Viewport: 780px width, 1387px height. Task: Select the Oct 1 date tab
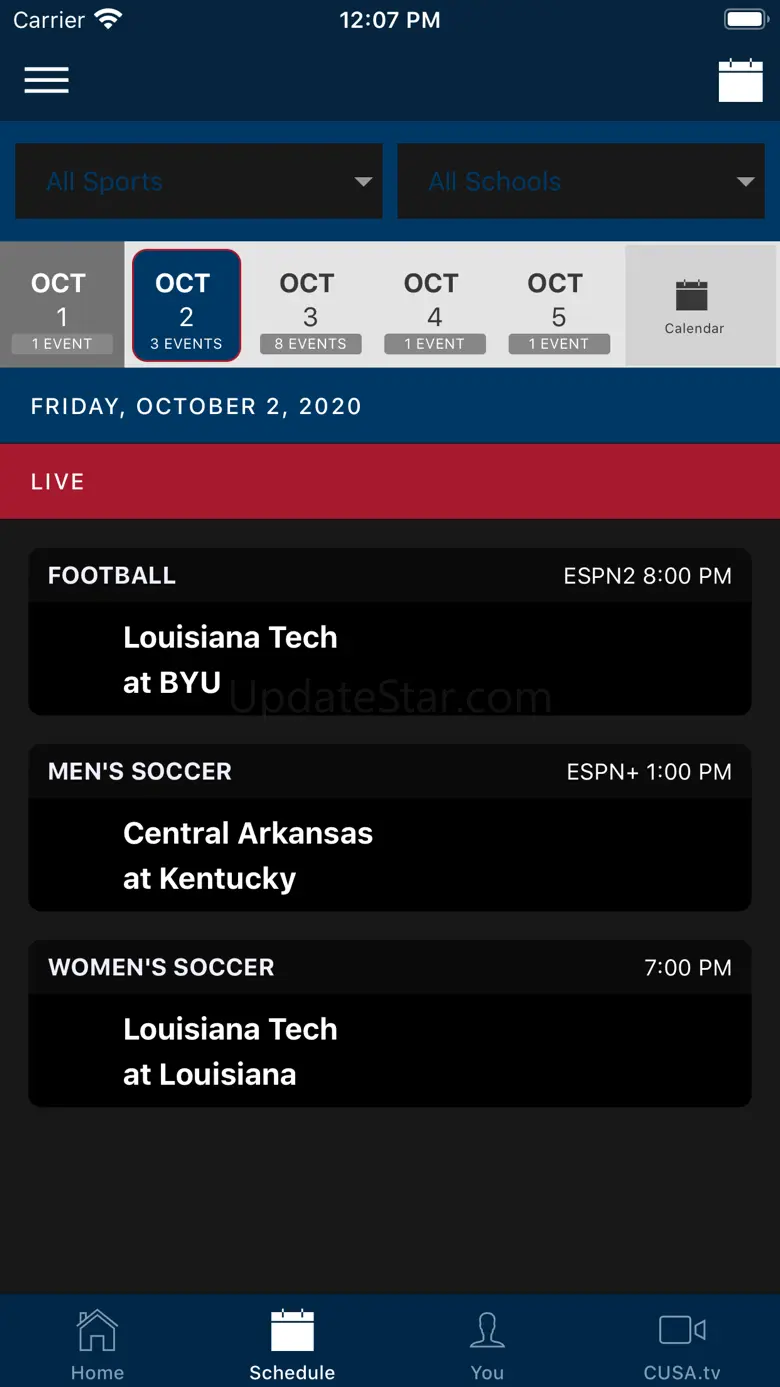[x=62, y=305]
